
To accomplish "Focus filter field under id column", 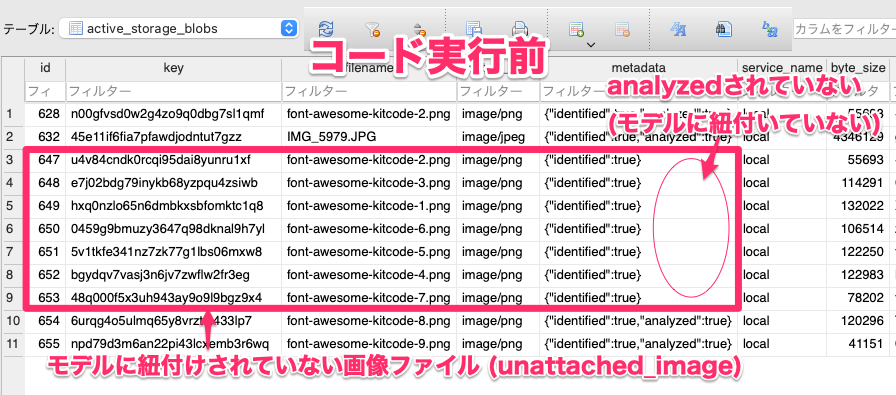I will [45, 91].
